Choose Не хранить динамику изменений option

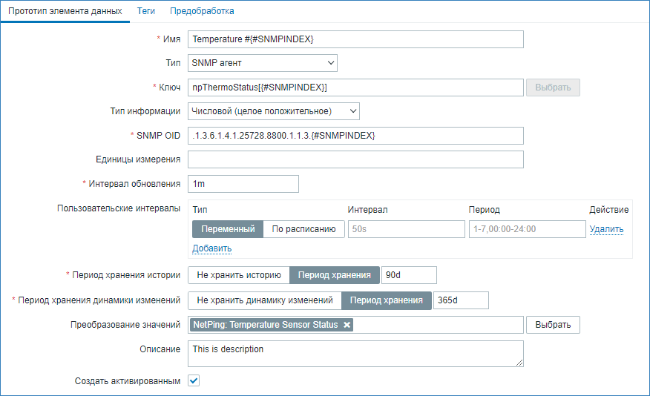coord(264,300)
